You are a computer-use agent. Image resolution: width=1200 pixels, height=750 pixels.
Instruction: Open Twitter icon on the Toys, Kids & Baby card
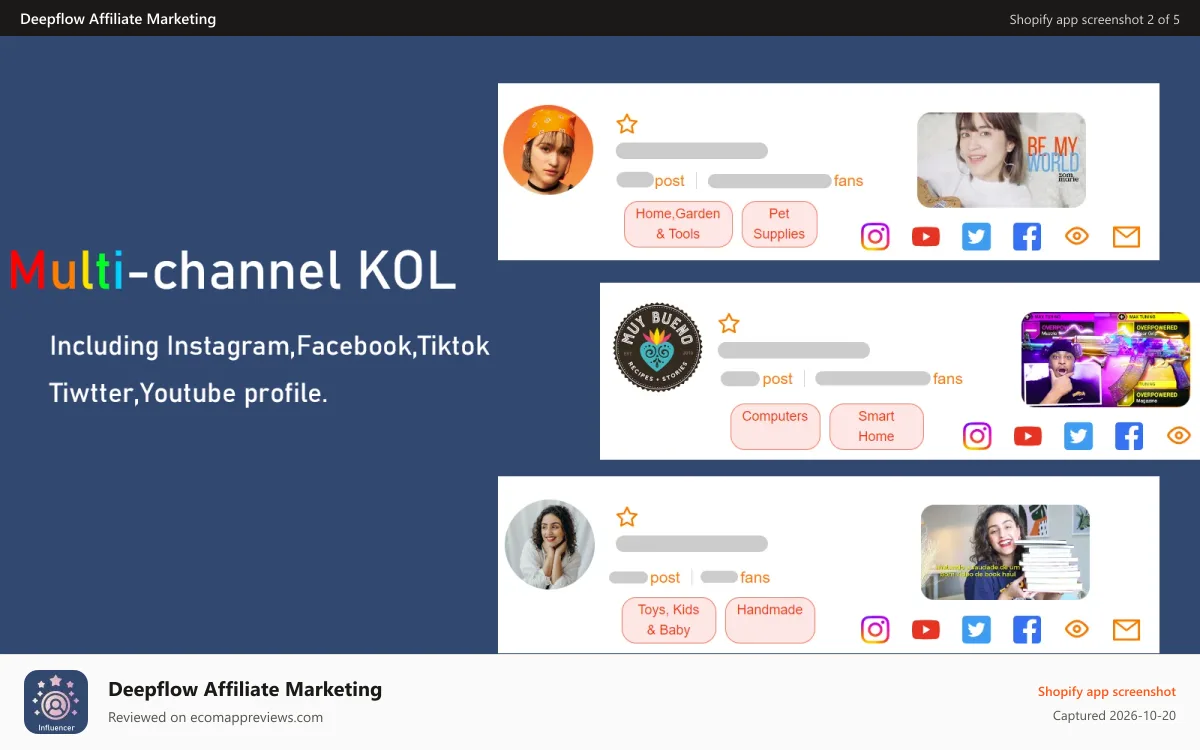pos(976,629)
